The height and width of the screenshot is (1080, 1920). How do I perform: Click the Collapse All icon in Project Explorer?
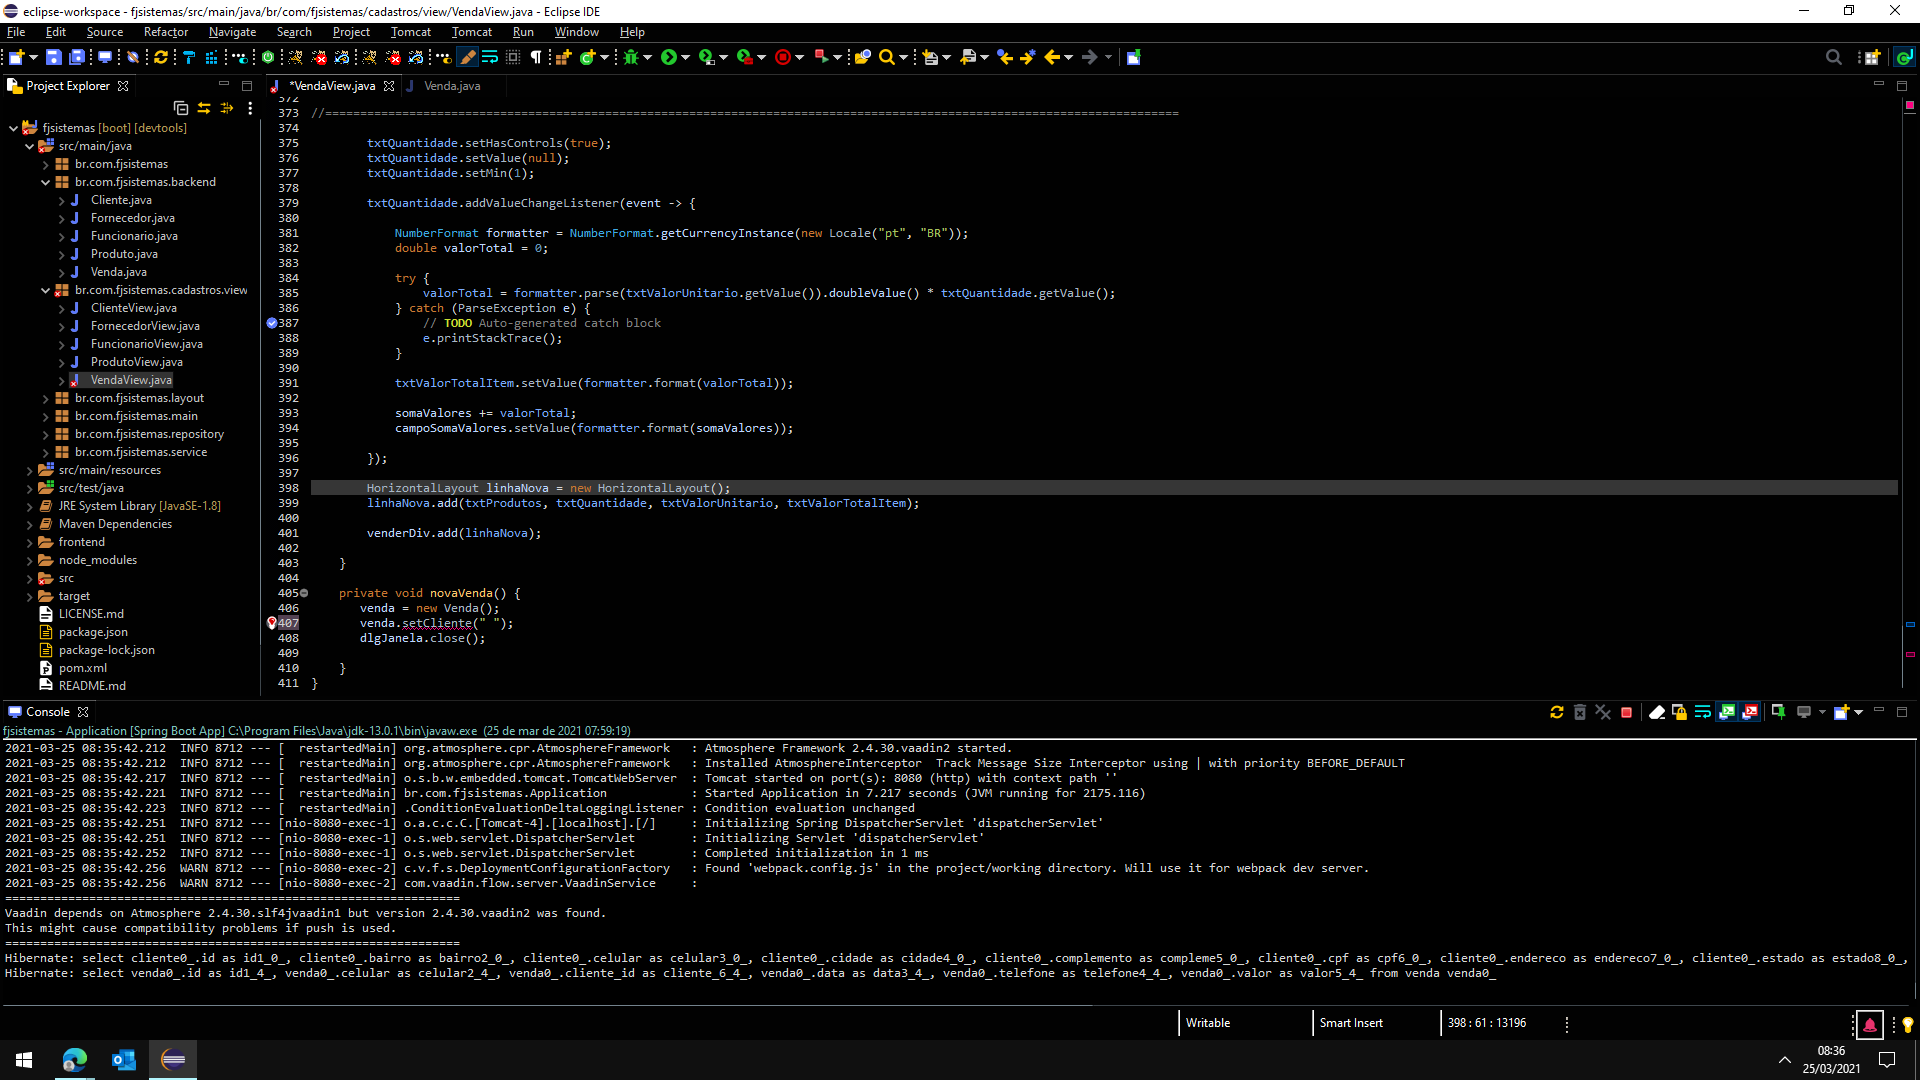pyautogui.click(x=181, y=108)
